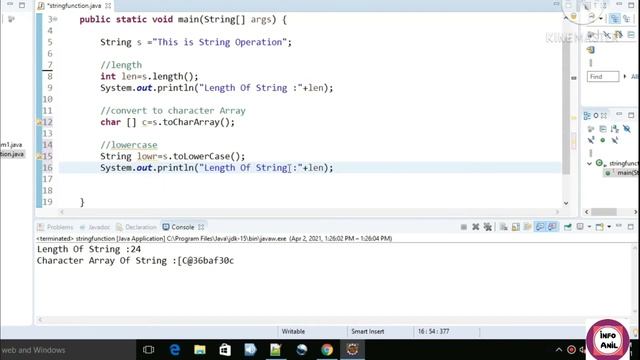Maximize the Console panel

[631, 227]
